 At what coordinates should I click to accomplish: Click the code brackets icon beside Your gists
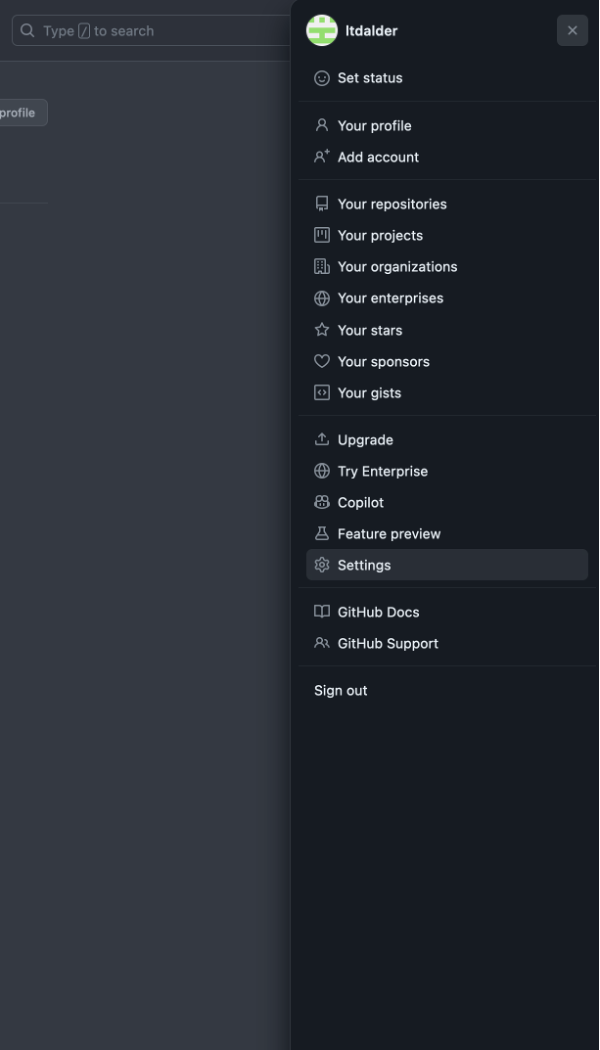(x=320, y=392)
